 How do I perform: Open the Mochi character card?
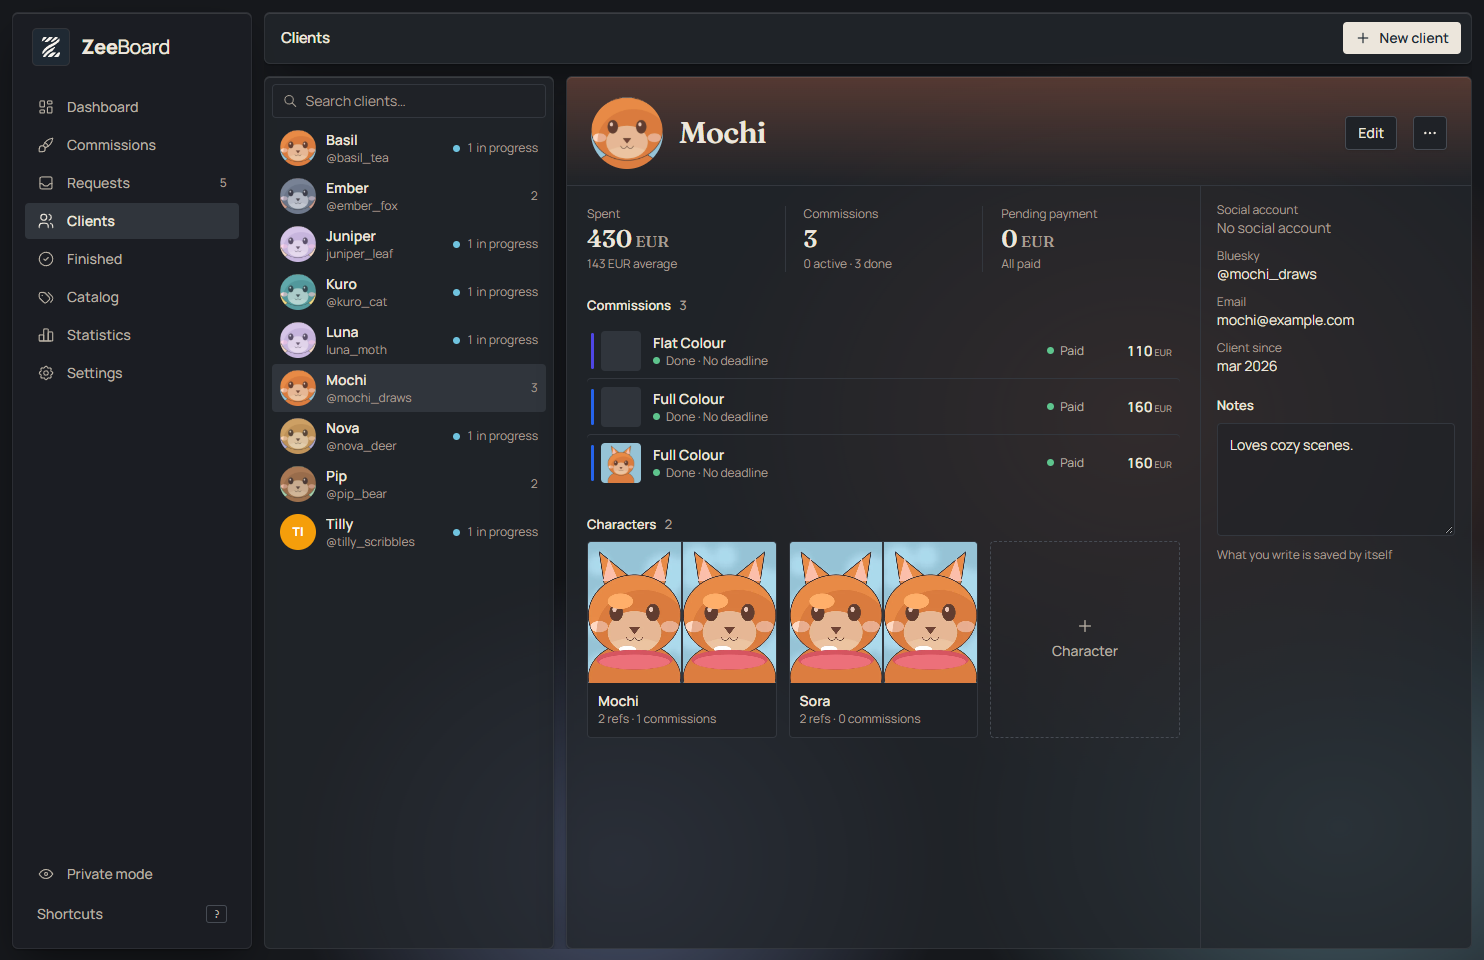click(682, 640)
